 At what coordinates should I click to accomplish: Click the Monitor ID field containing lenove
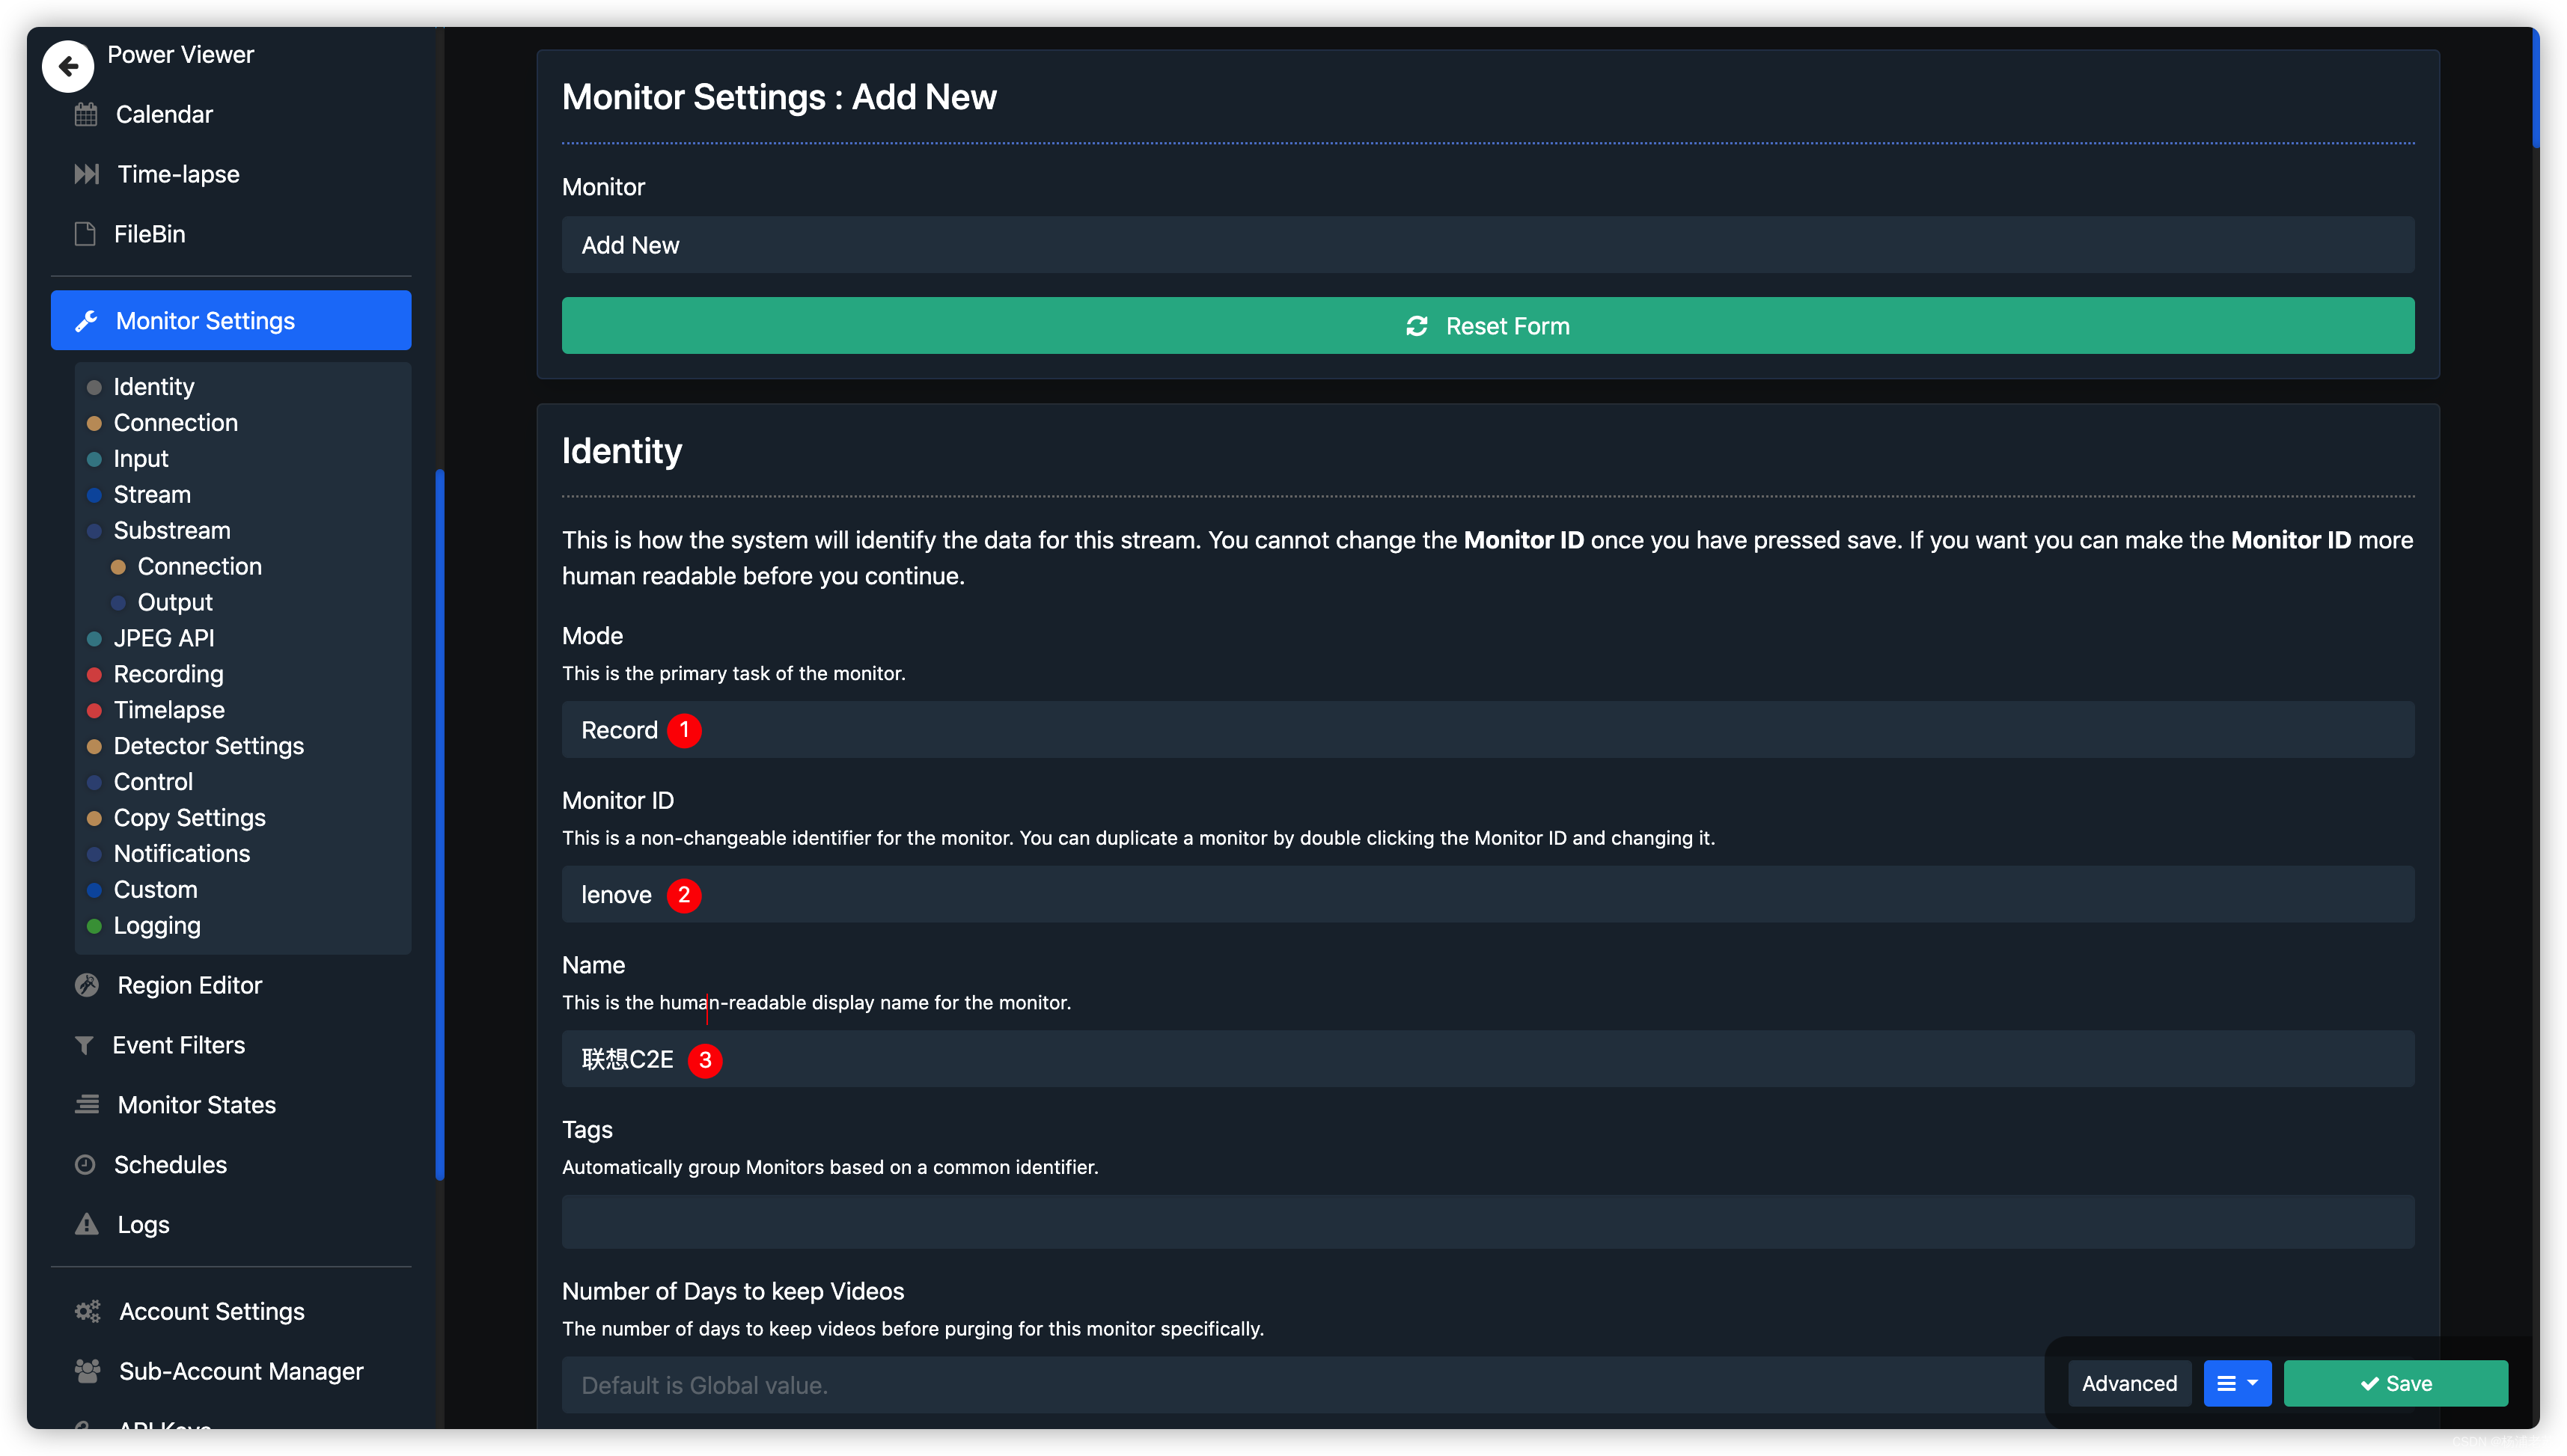tap(1487, 895)
